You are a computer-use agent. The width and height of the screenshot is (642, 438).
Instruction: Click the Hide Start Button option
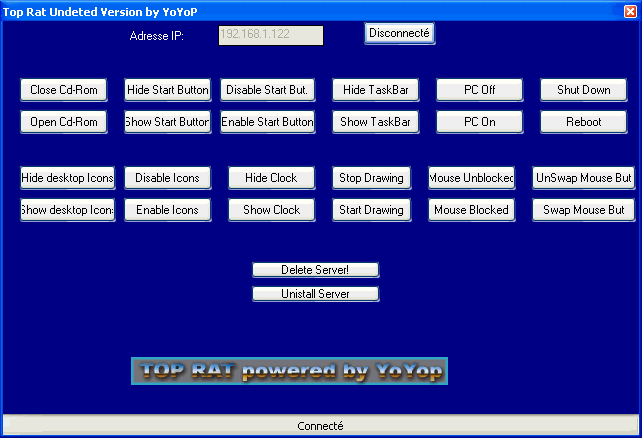pyautogui.click(x=167, y=90)
